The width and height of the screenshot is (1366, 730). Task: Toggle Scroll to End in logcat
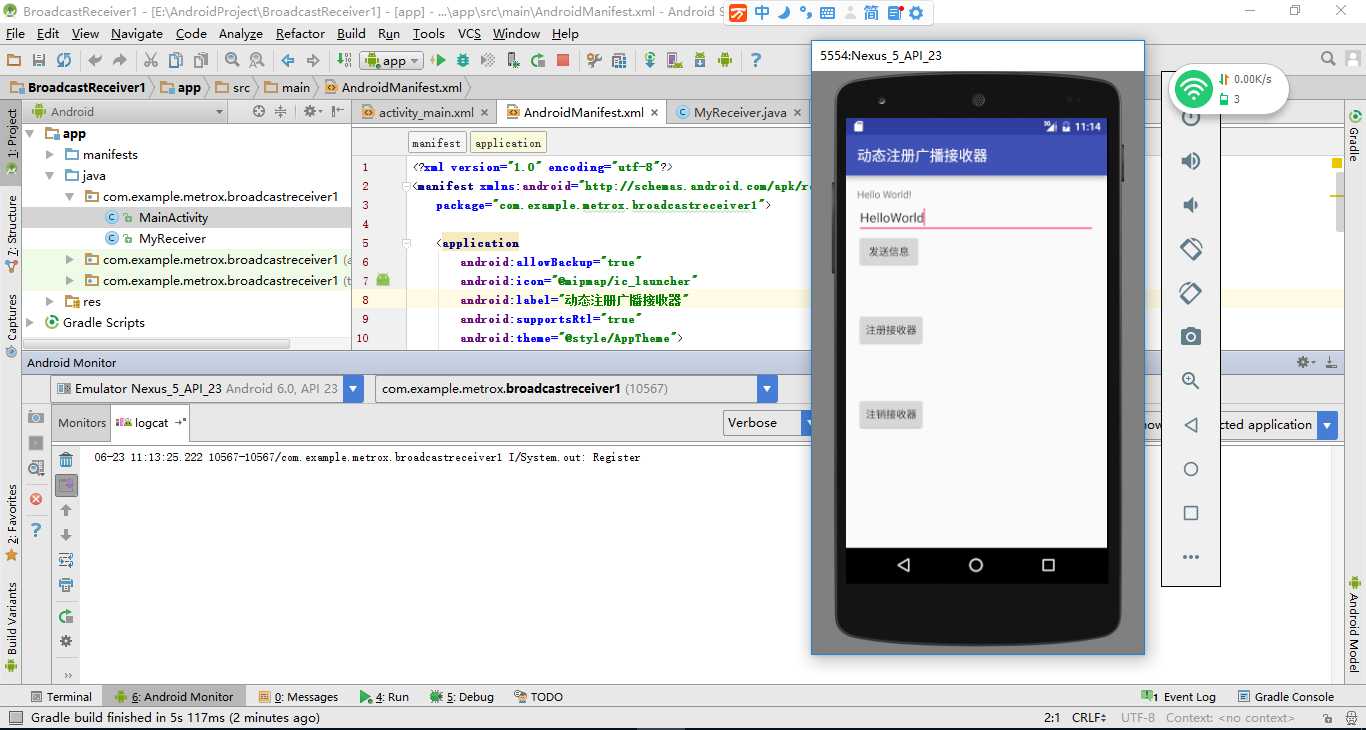click(x=66, y=485)
